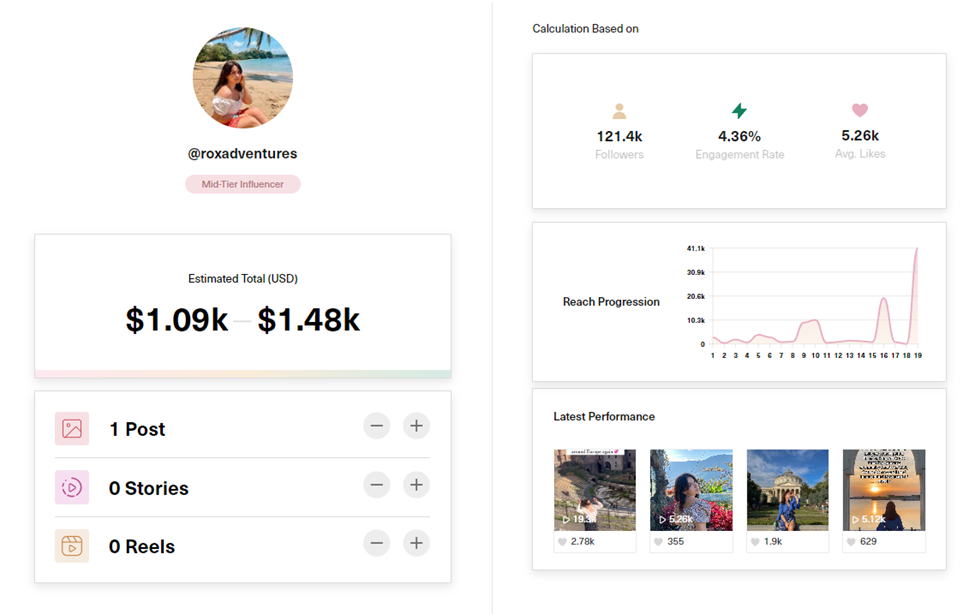Viewport: 975px width, 614px height.
Task: Click the play icon showing 5.26k views
Action: coord(663,519)
